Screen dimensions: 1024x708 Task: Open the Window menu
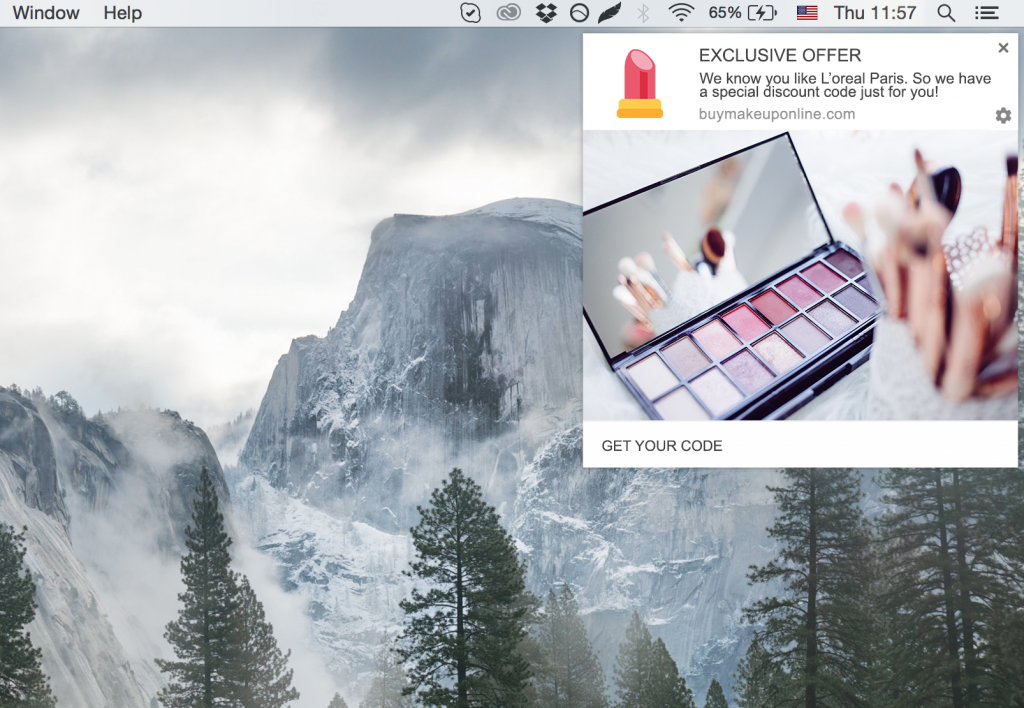point(46,13)
